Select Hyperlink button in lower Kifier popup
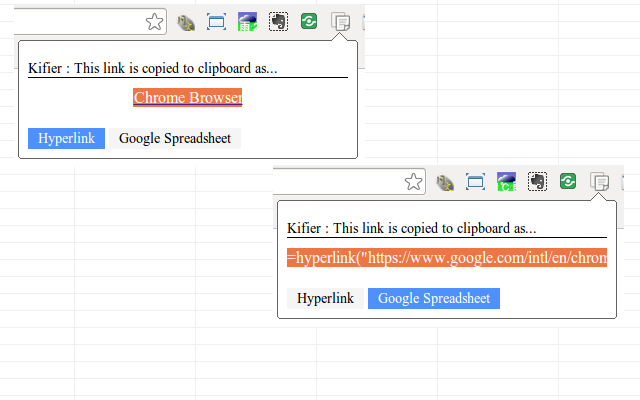Image resolution: width=640 pixels, height=400 pixels. pyautogui.click(x=325, y=298)
